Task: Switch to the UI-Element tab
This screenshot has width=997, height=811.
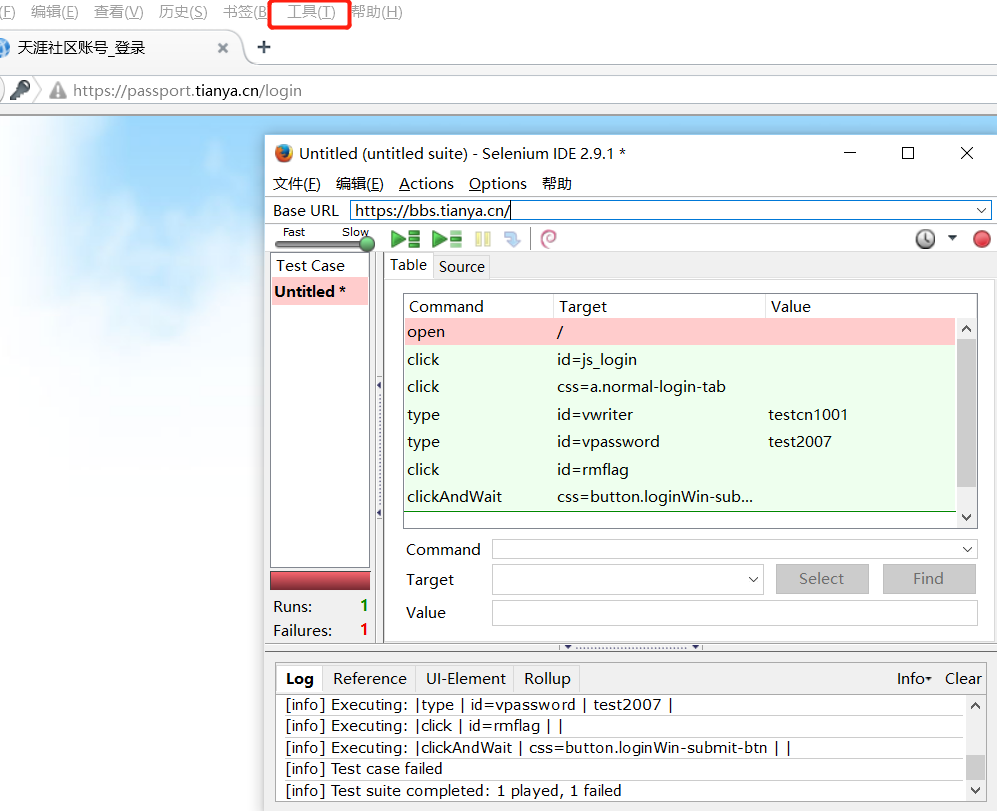Action: coord(465,679)
